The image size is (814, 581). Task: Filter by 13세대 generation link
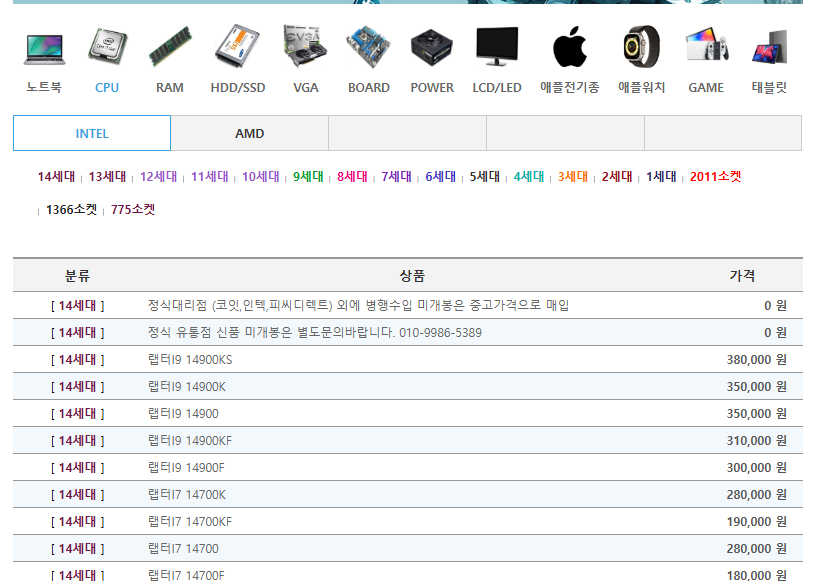107,177
